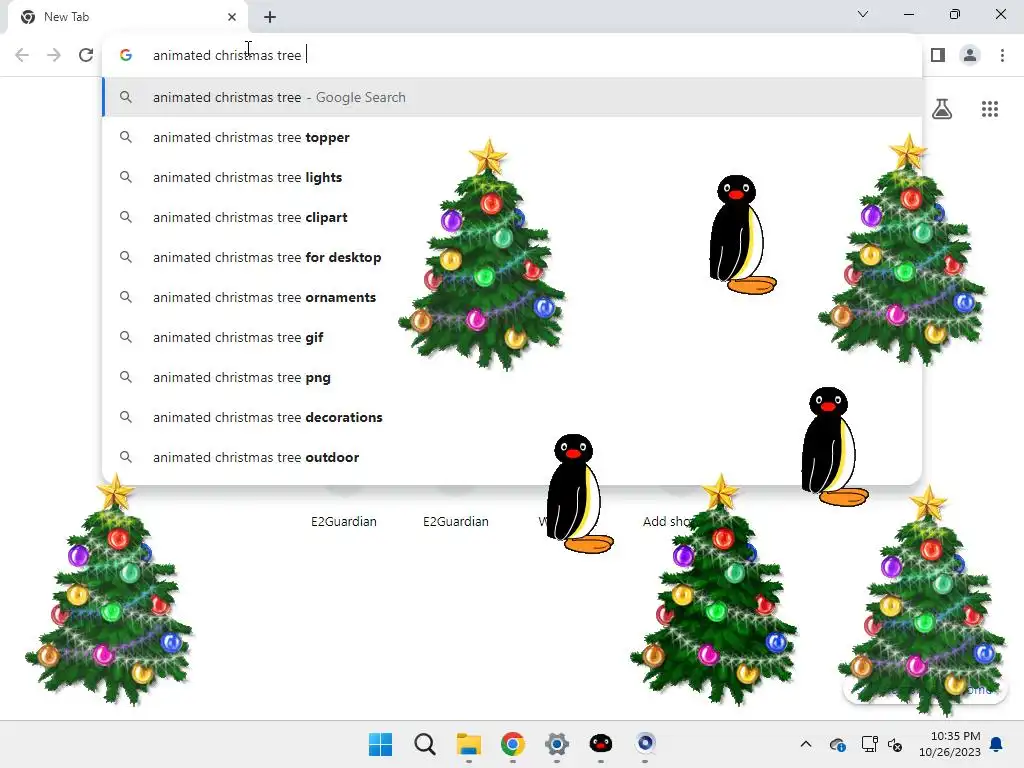Open the network tray icon
The width and height of the screenshot is (1024, 768).
pyautogui.click(x=869, y=744)
